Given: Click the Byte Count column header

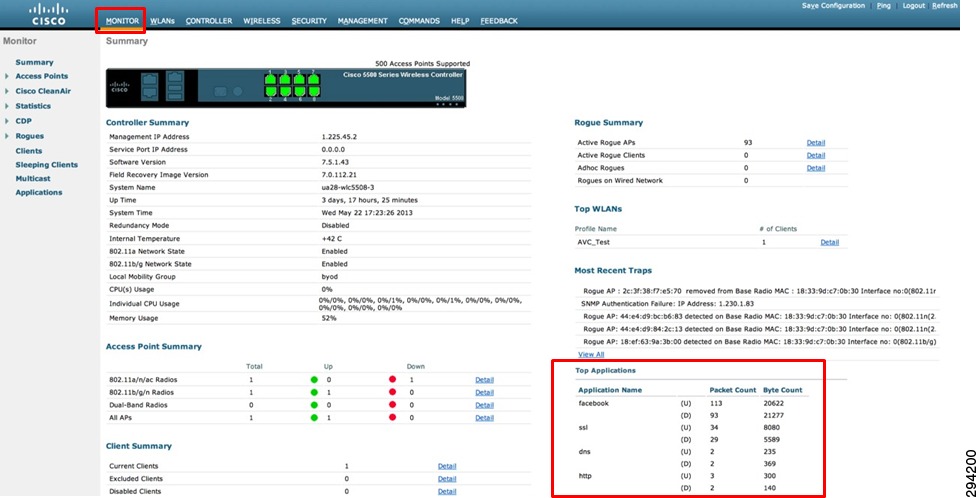Looking at the screenshot, I should click(x=783, y=390).
